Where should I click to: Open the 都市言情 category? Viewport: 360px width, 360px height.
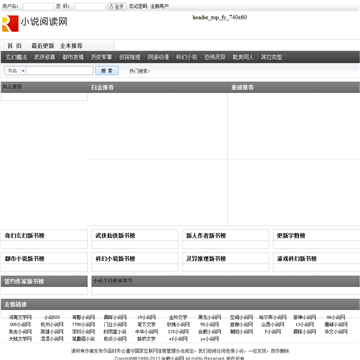pos(73,57)
